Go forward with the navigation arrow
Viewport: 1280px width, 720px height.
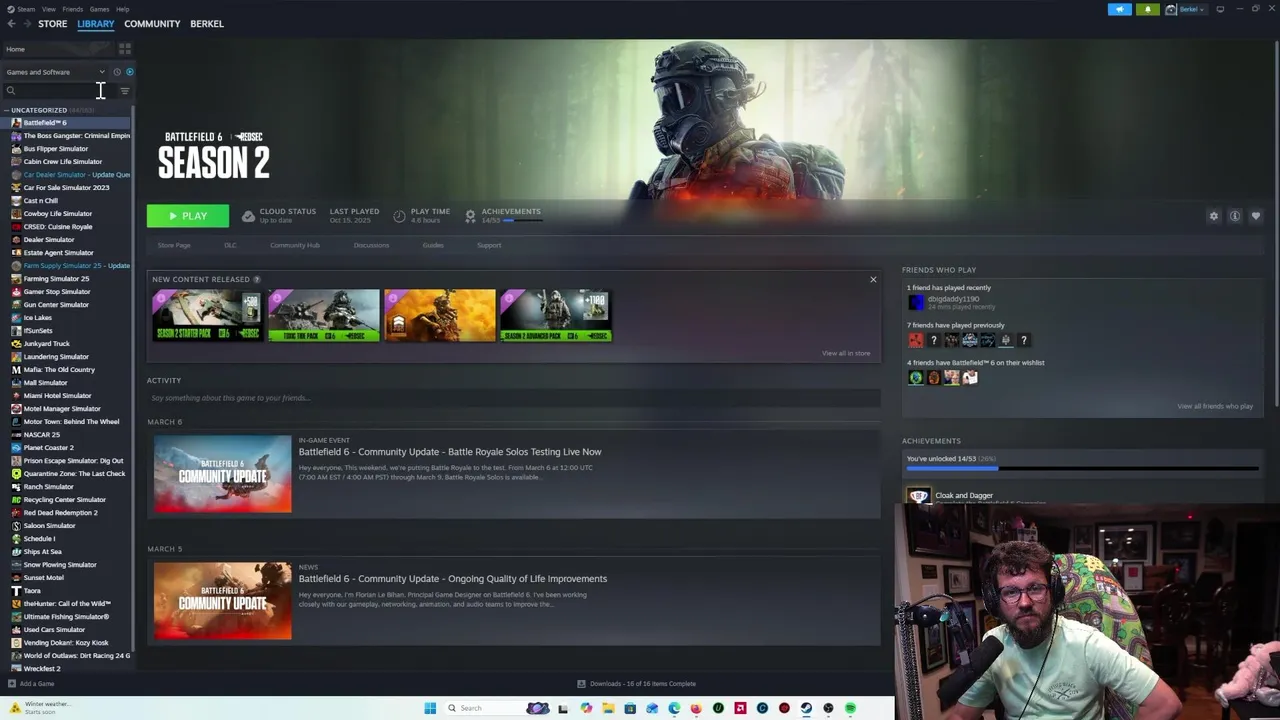pyautogui.click(x=26, y=24)
